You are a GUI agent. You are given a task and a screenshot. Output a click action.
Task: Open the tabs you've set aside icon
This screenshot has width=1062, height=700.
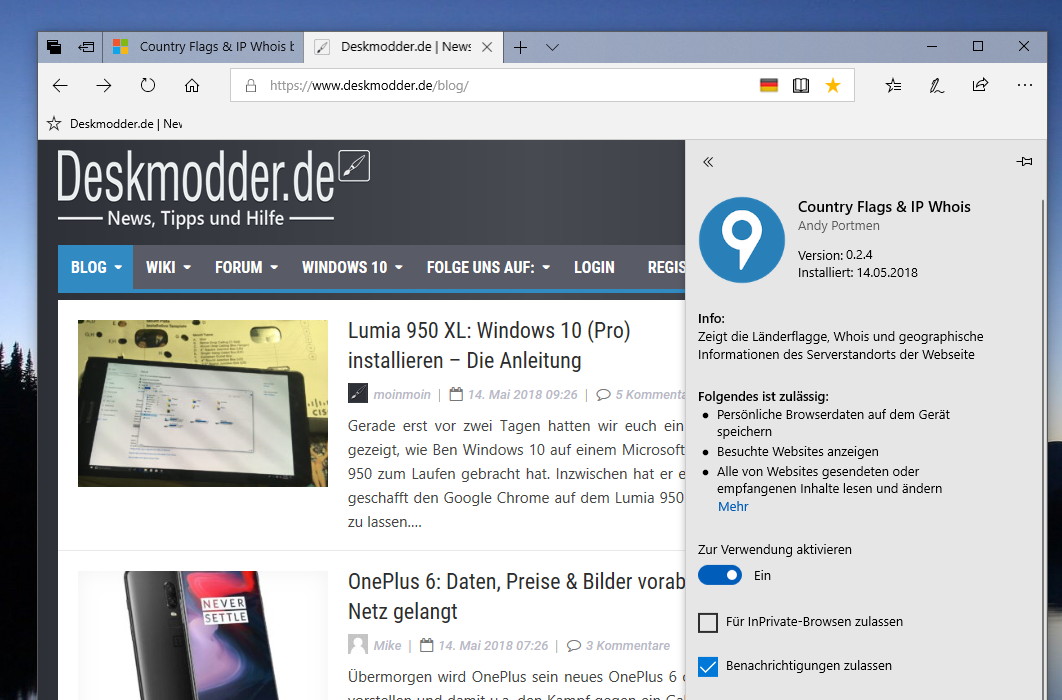[x=54, y=47]
